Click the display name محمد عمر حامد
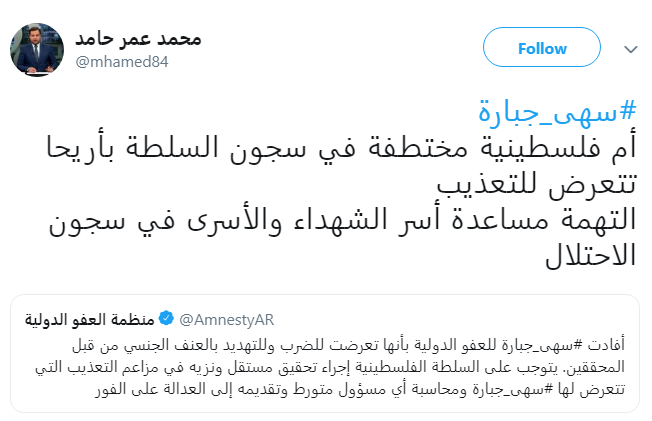The image size is (652, 421). coord(138,39)
